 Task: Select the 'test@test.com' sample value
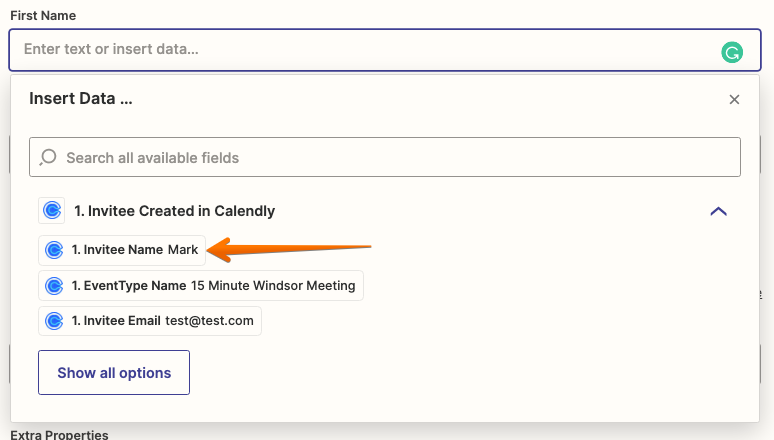[x=209, y=321]
